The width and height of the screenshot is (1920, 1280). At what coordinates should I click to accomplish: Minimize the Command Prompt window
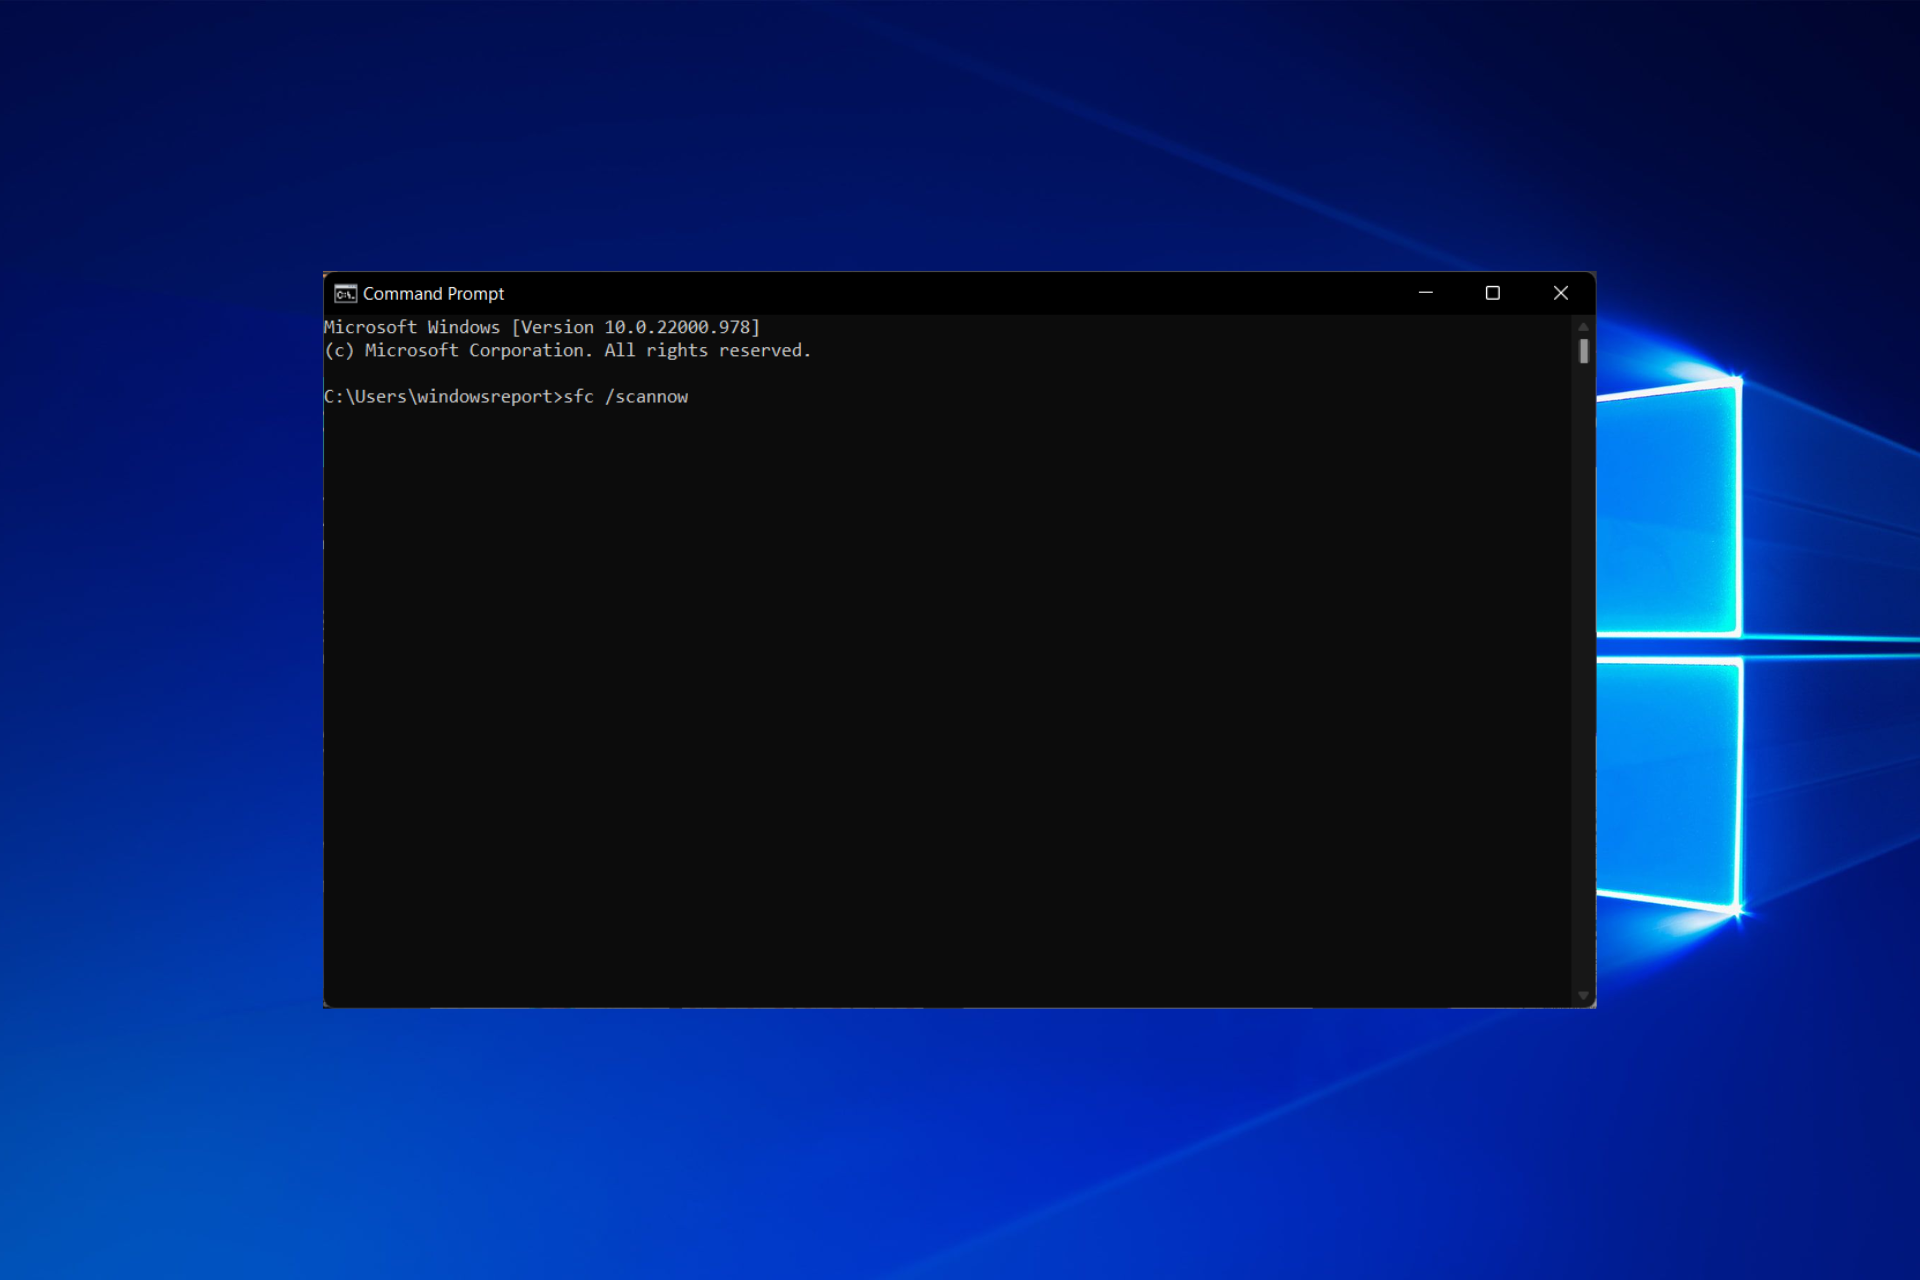click(1426, 293)
